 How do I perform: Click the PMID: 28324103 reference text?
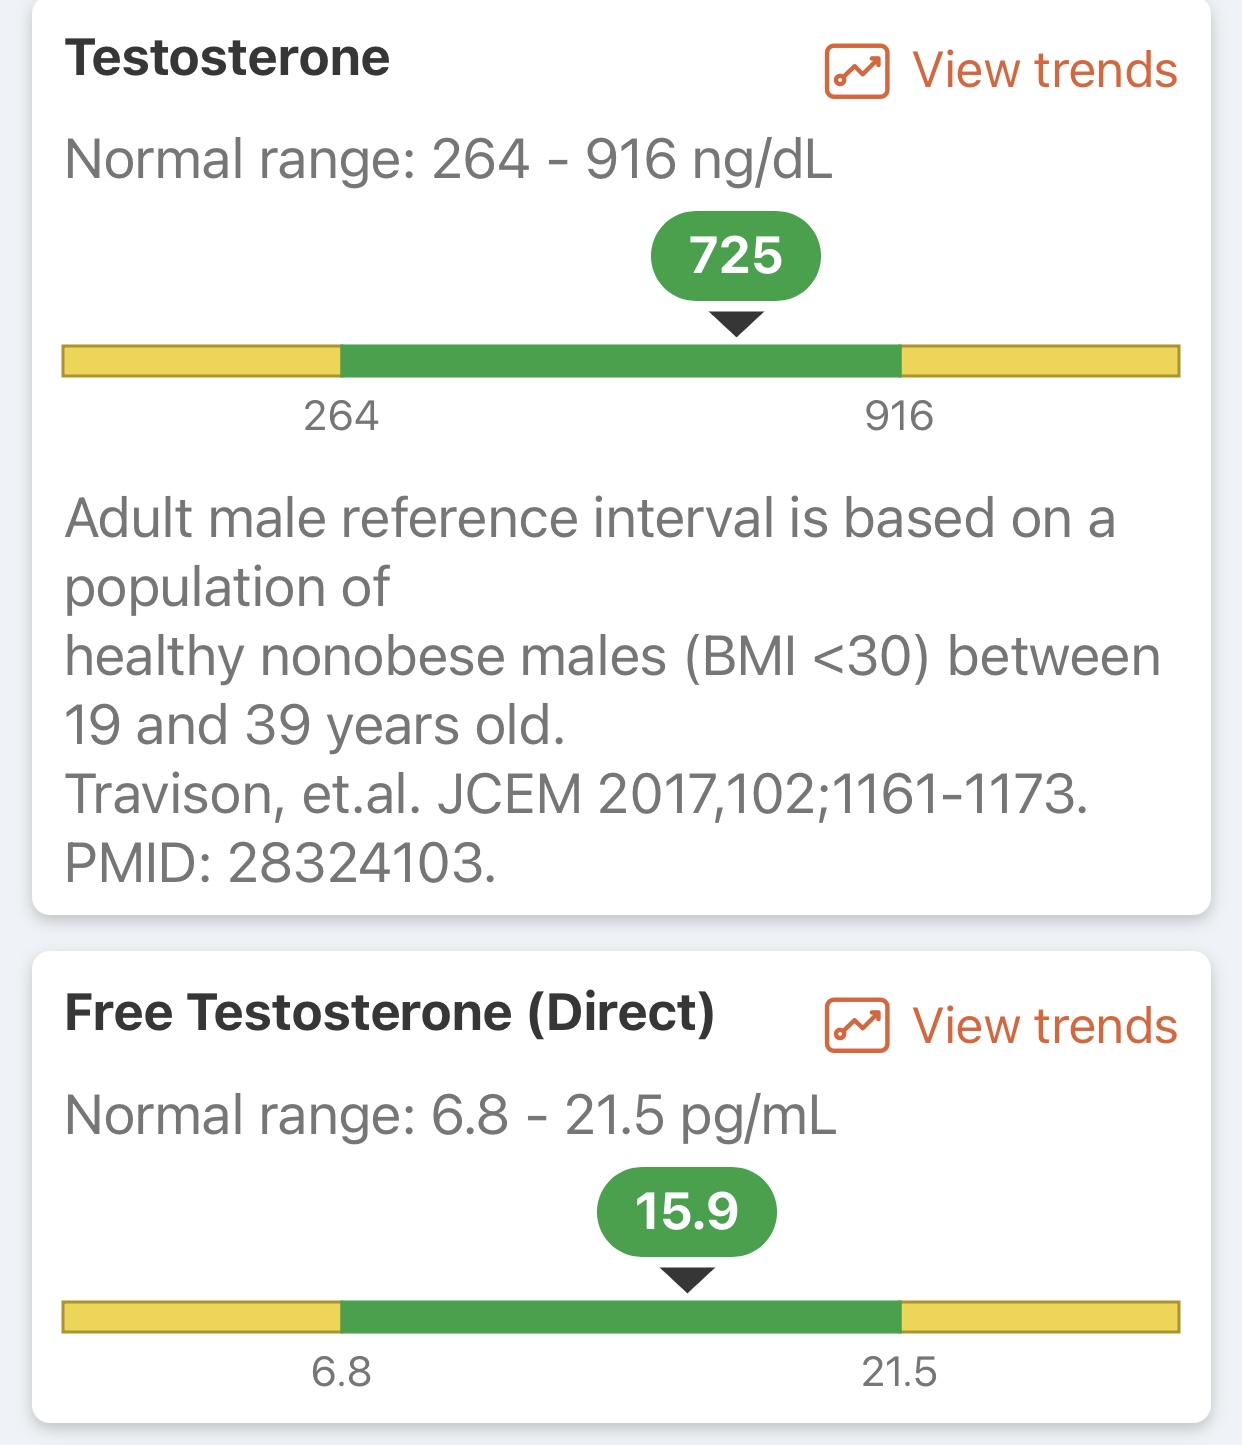tap(280, 863)
